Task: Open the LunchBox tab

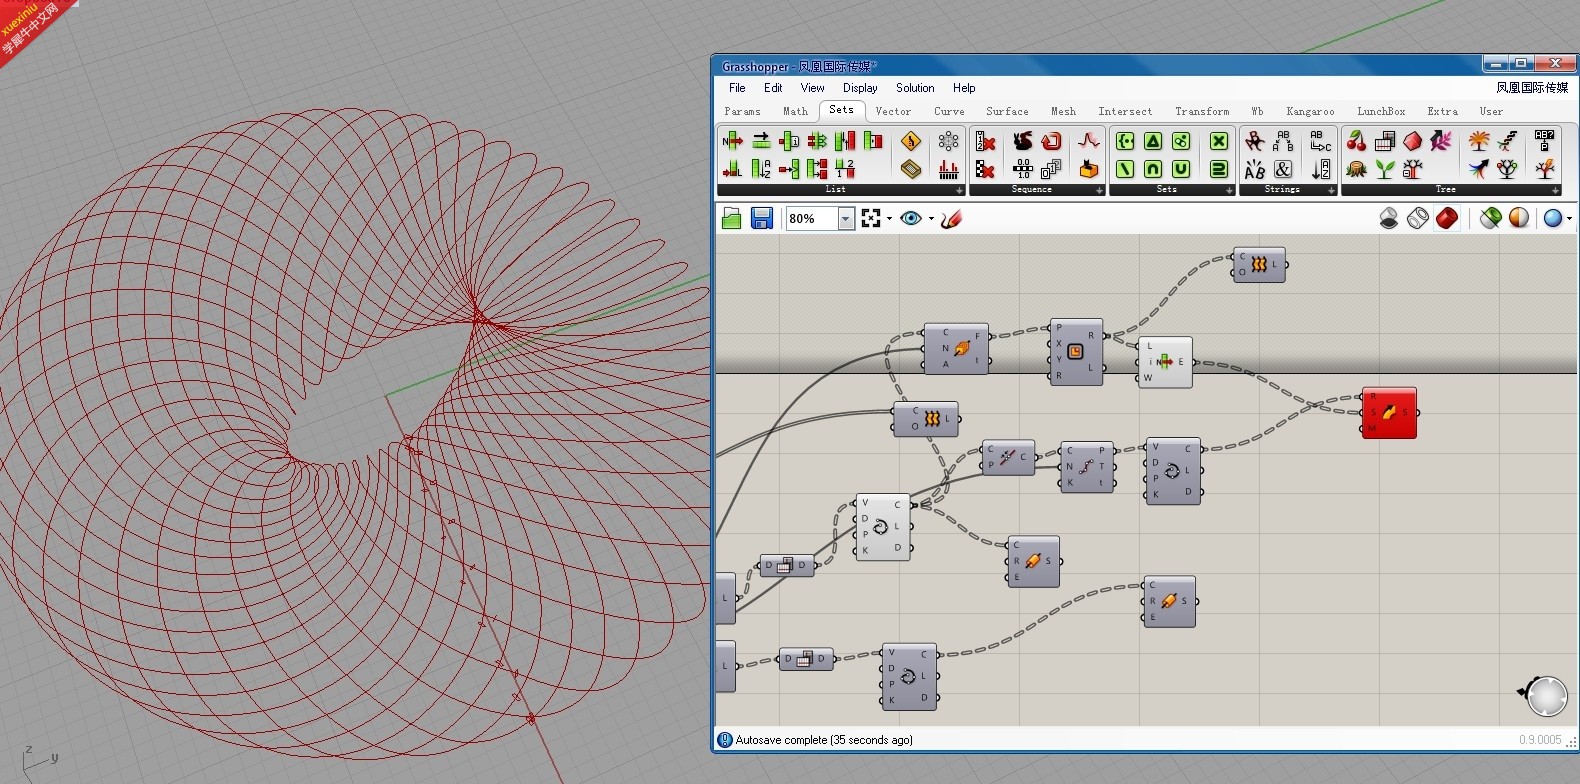Action: 1381,111
